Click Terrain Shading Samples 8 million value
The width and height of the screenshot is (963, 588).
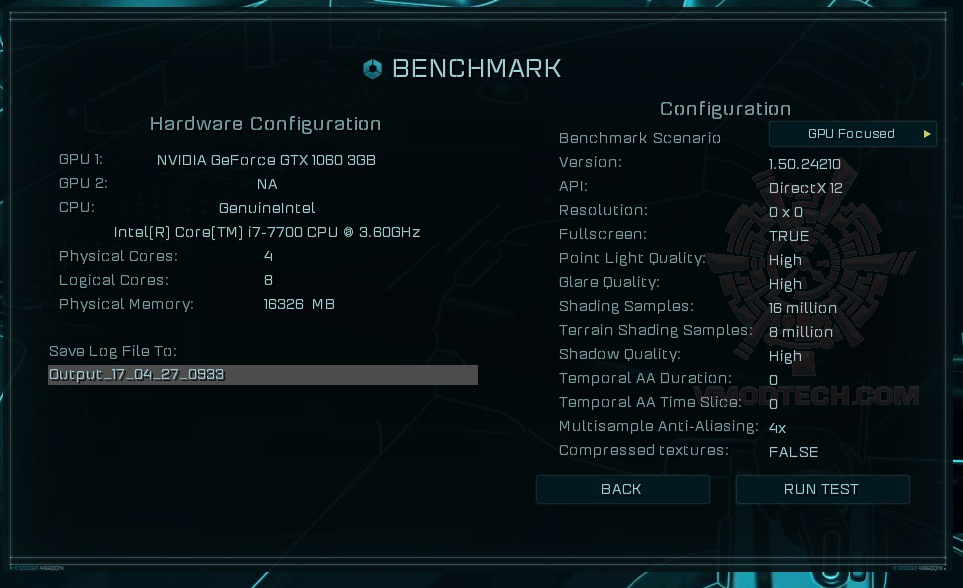[x=800, y=332]
